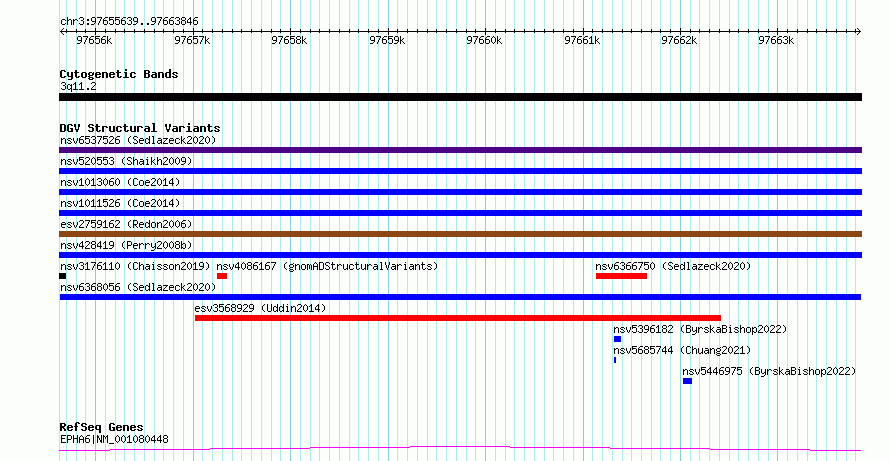
Task: Open the nsv3176110 (Chaisson2019) label
Action: (135, 266)
